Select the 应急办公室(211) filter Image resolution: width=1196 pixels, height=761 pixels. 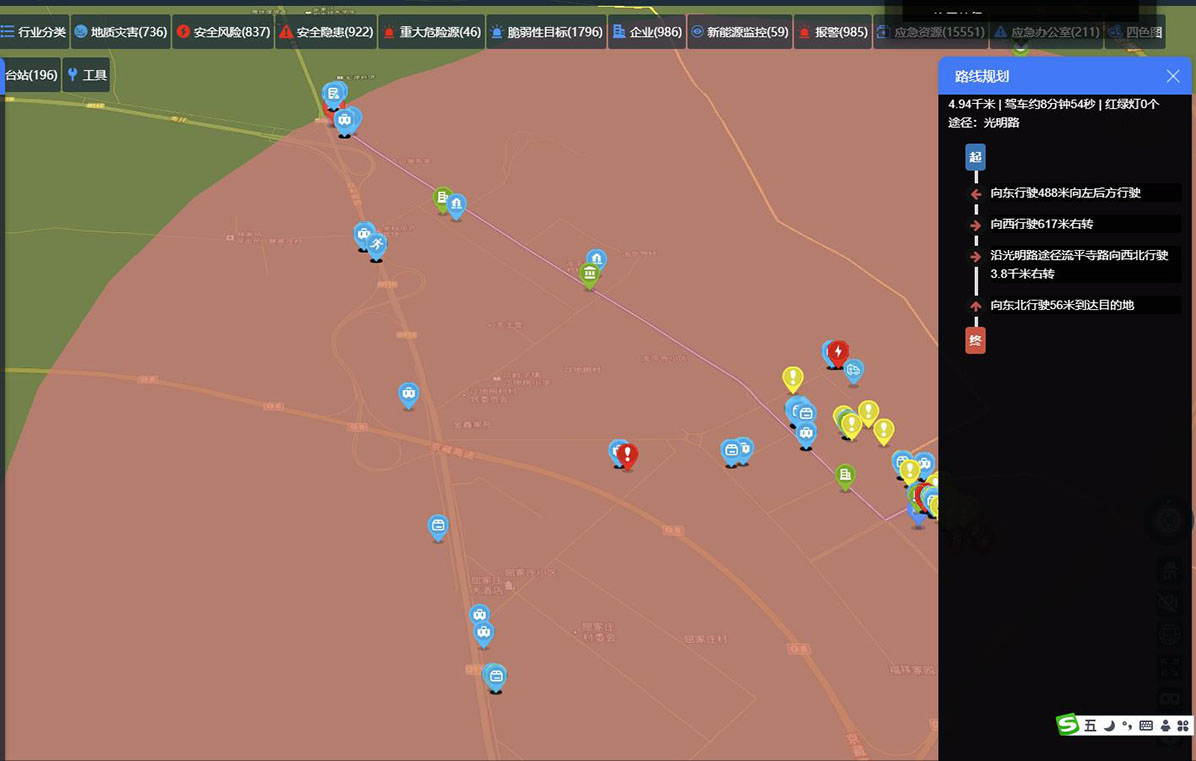pyautogui.click(x=1046, y=32)
